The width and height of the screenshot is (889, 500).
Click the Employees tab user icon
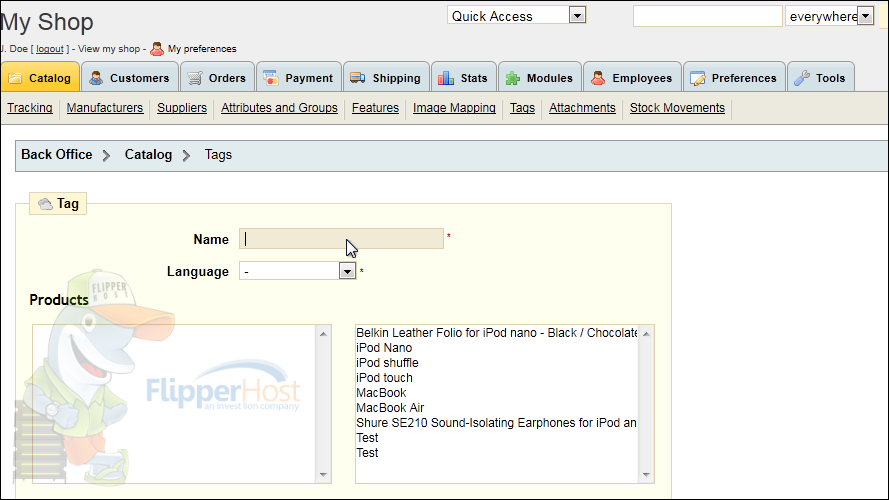598,78
